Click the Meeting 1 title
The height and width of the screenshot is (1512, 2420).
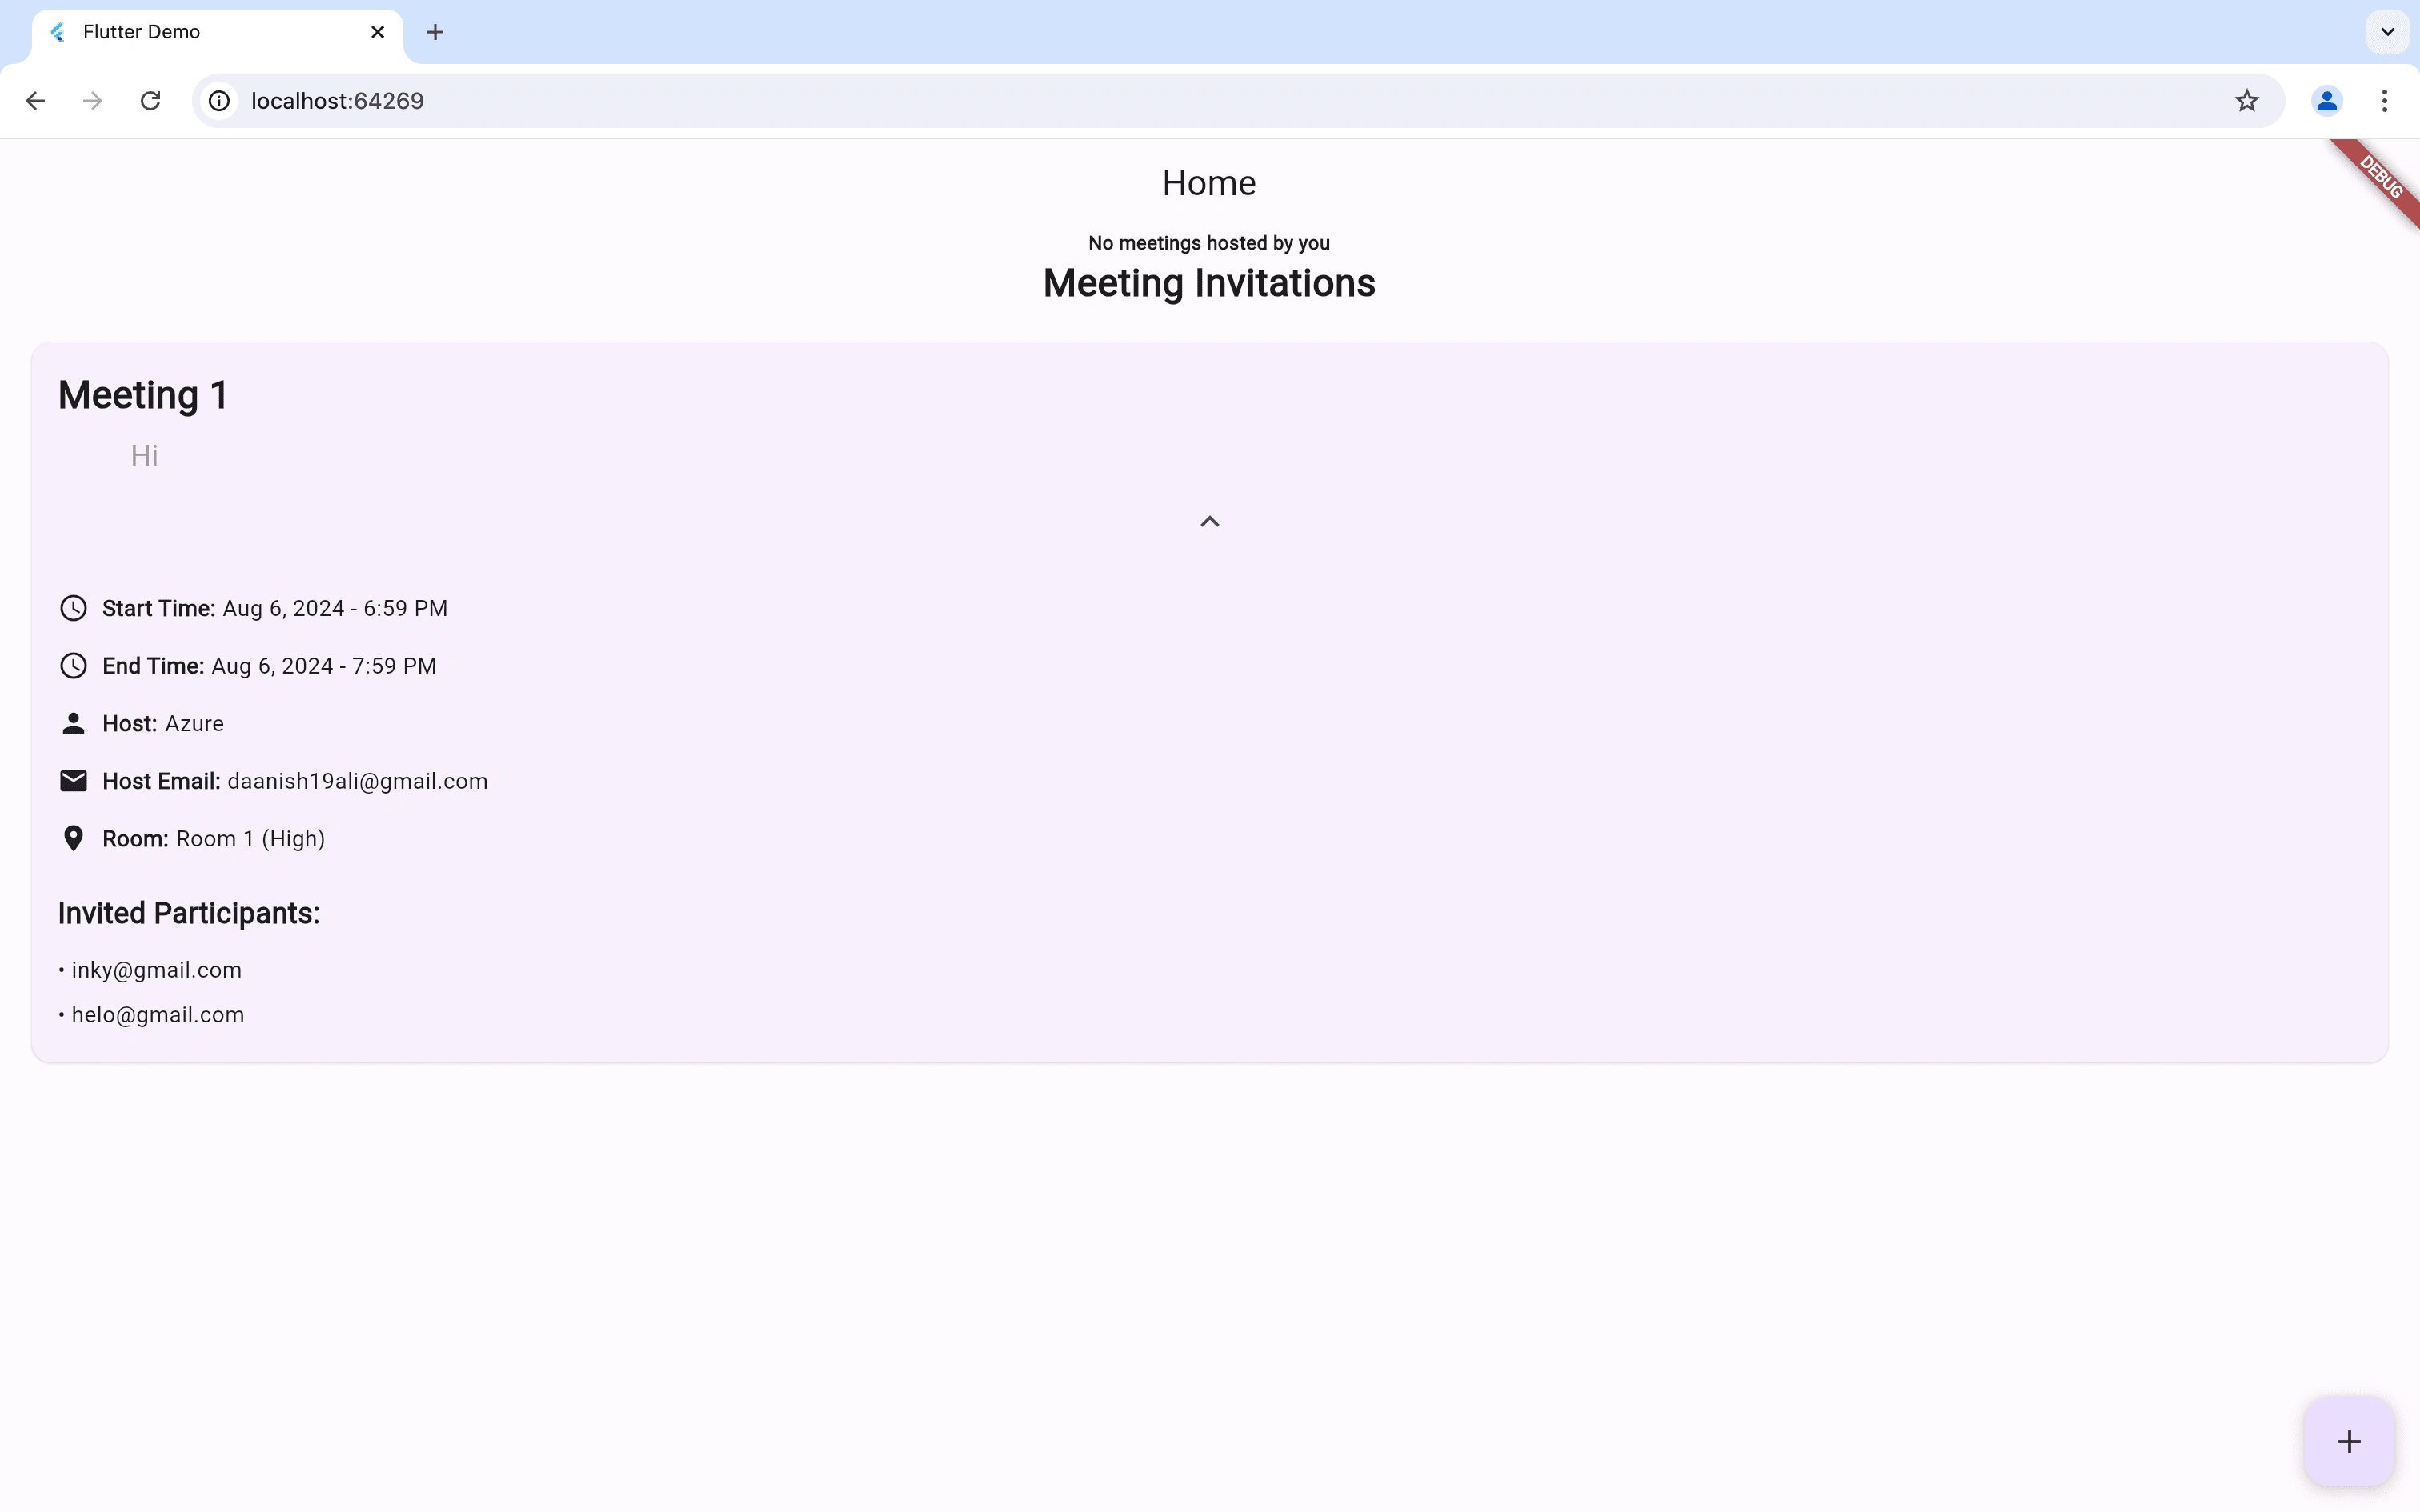(x=143, y=395)
